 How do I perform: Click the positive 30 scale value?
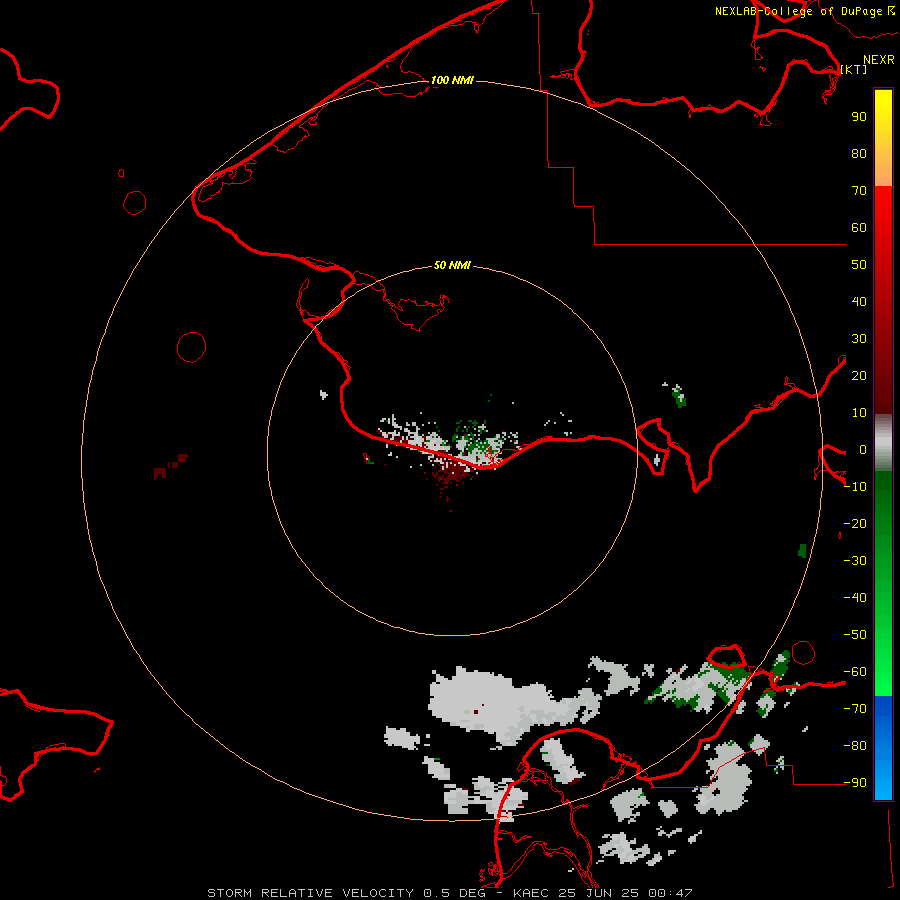point(859,339)
